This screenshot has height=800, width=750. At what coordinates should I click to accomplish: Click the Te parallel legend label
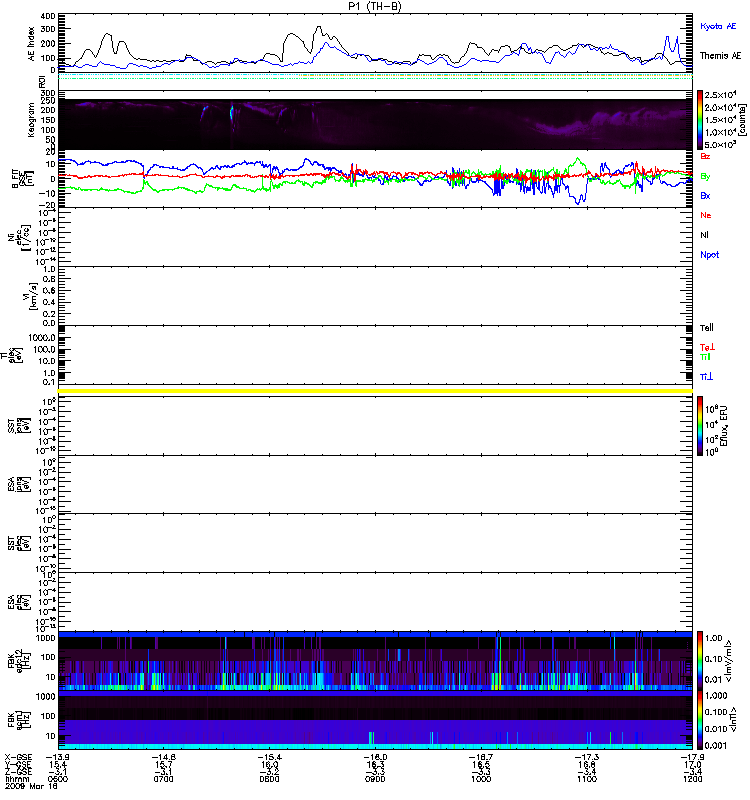point(707,328)
